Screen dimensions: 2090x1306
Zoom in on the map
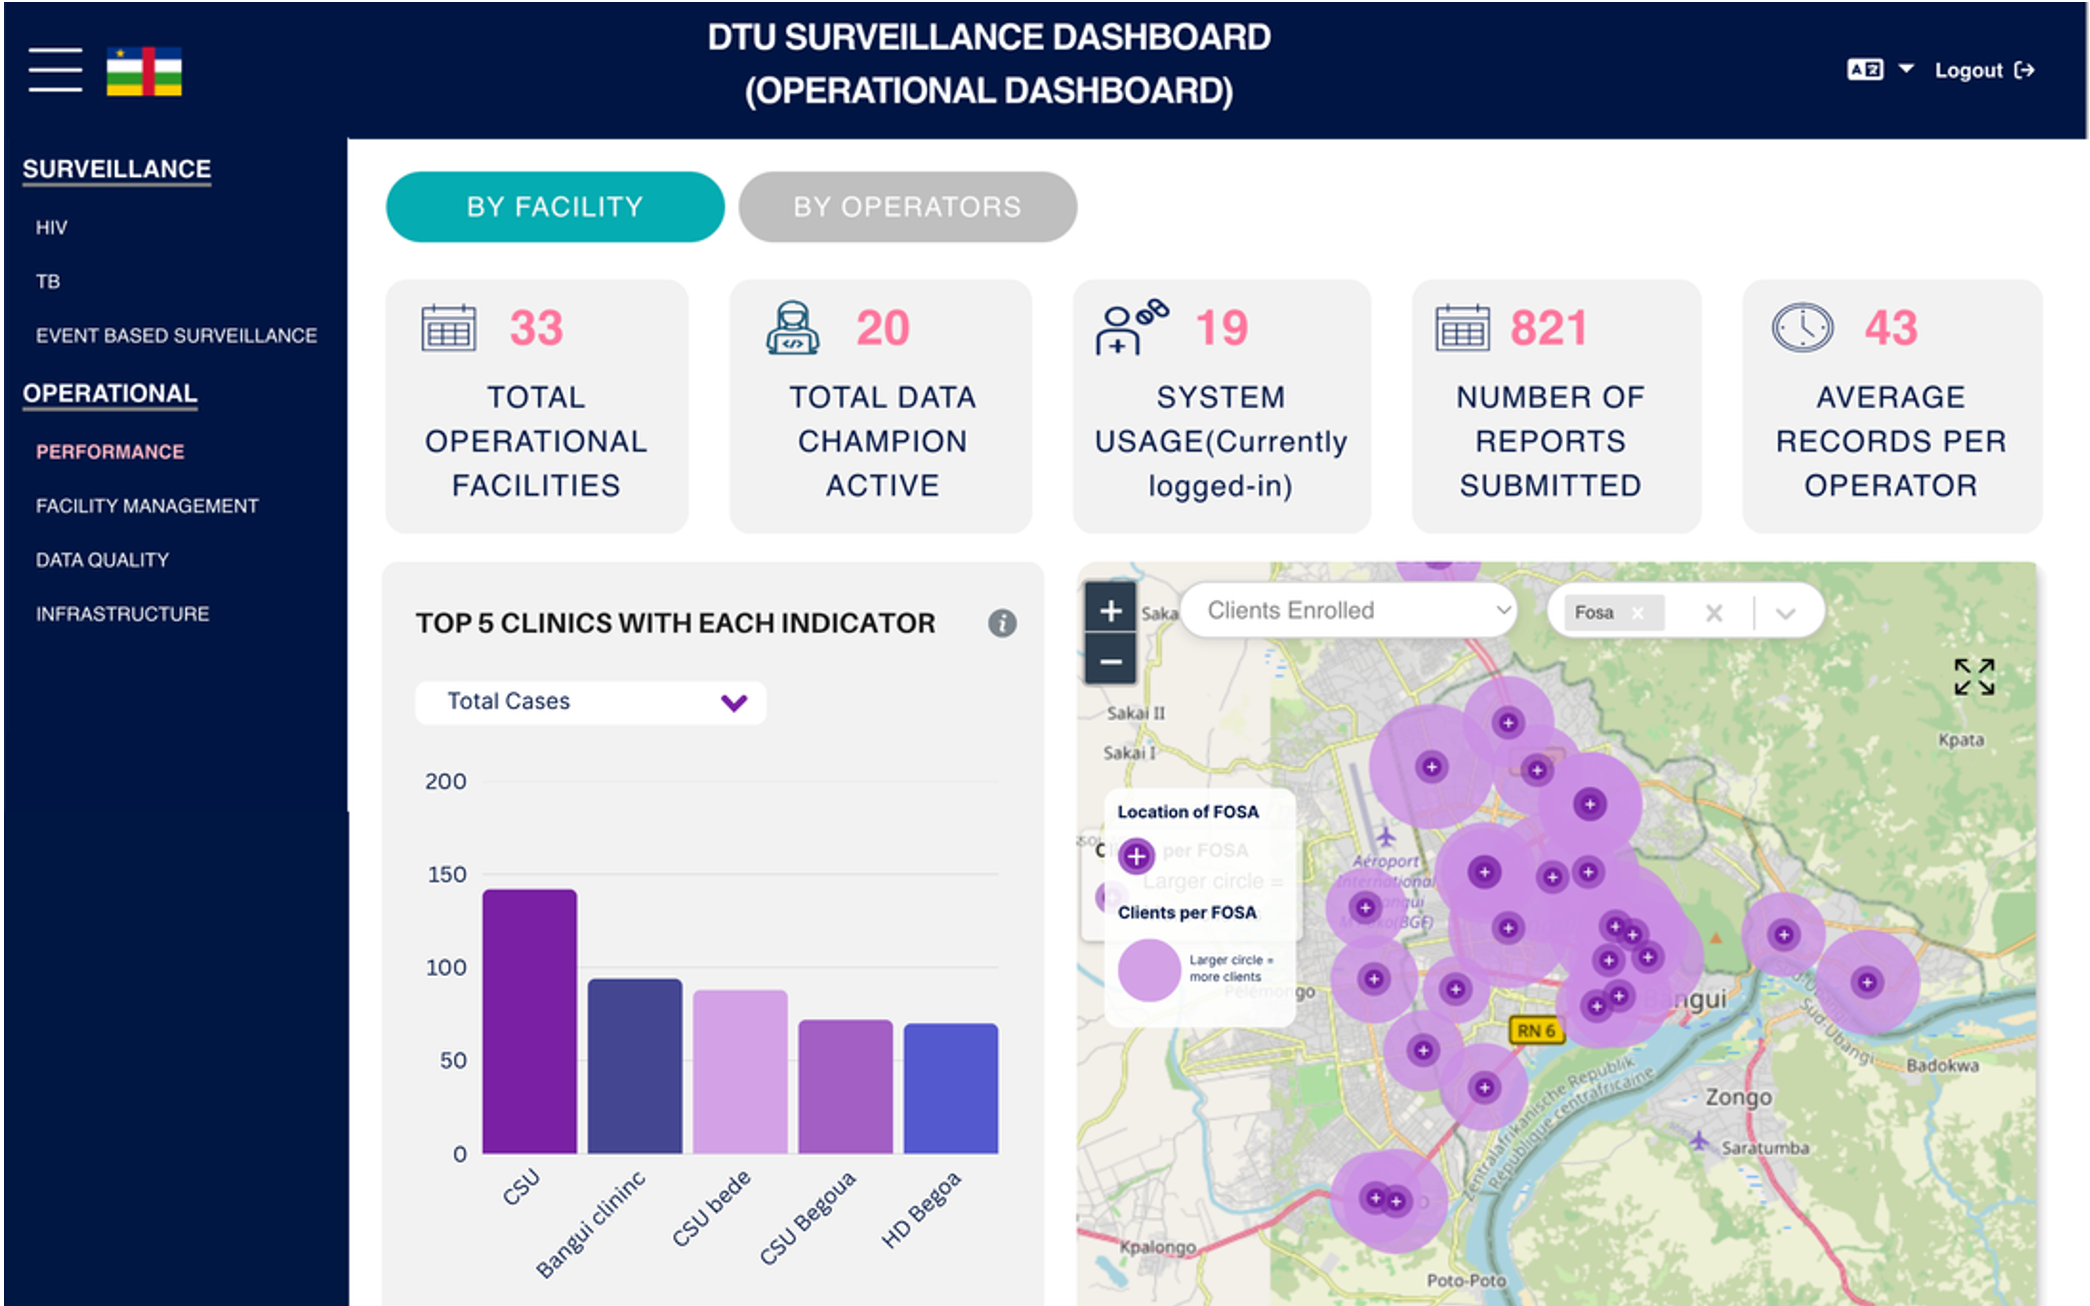(1110, 610)
